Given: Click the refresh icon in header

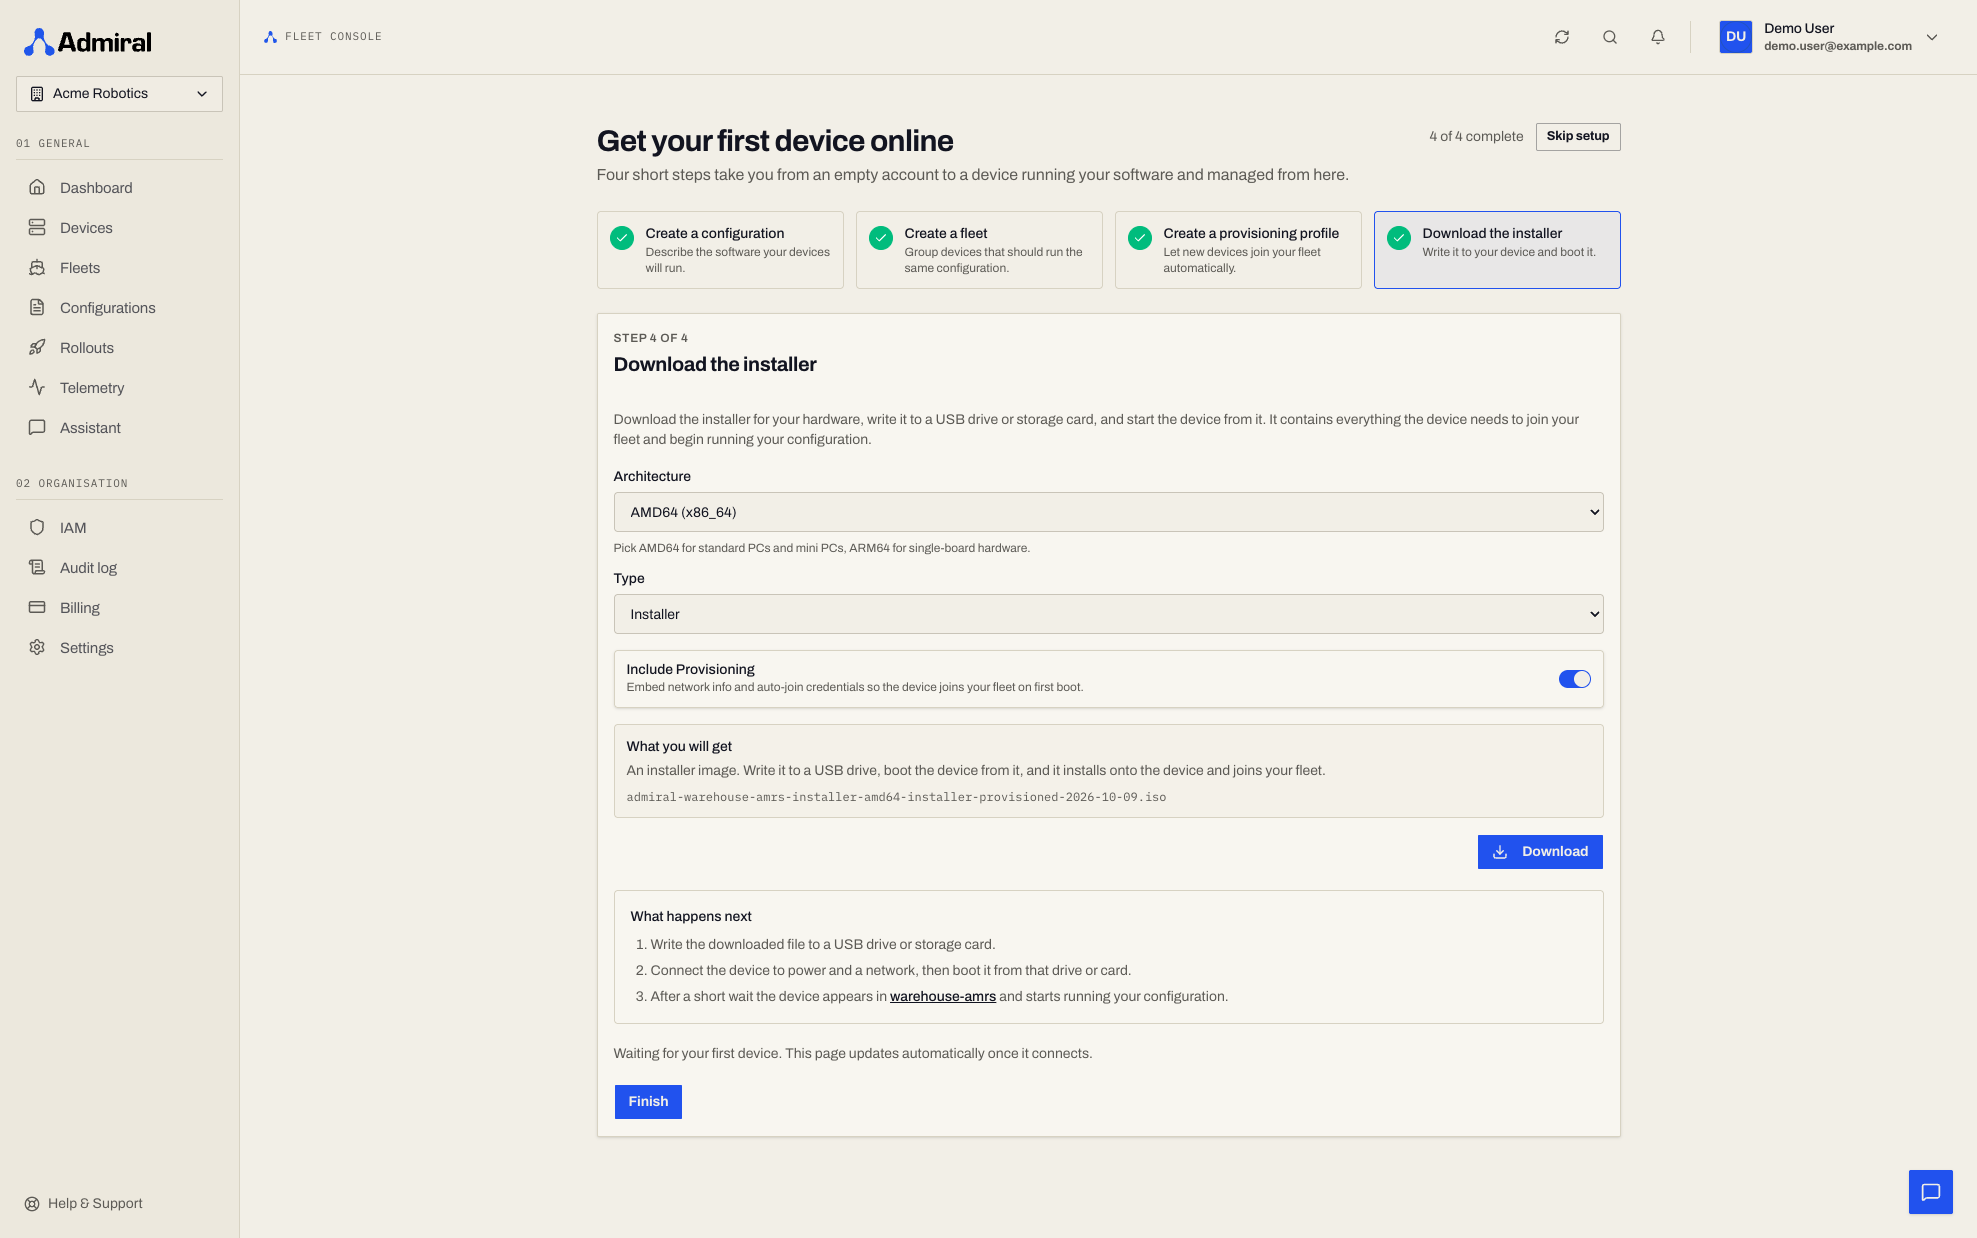Looking at the screenshot, I should click(1562, 37).
